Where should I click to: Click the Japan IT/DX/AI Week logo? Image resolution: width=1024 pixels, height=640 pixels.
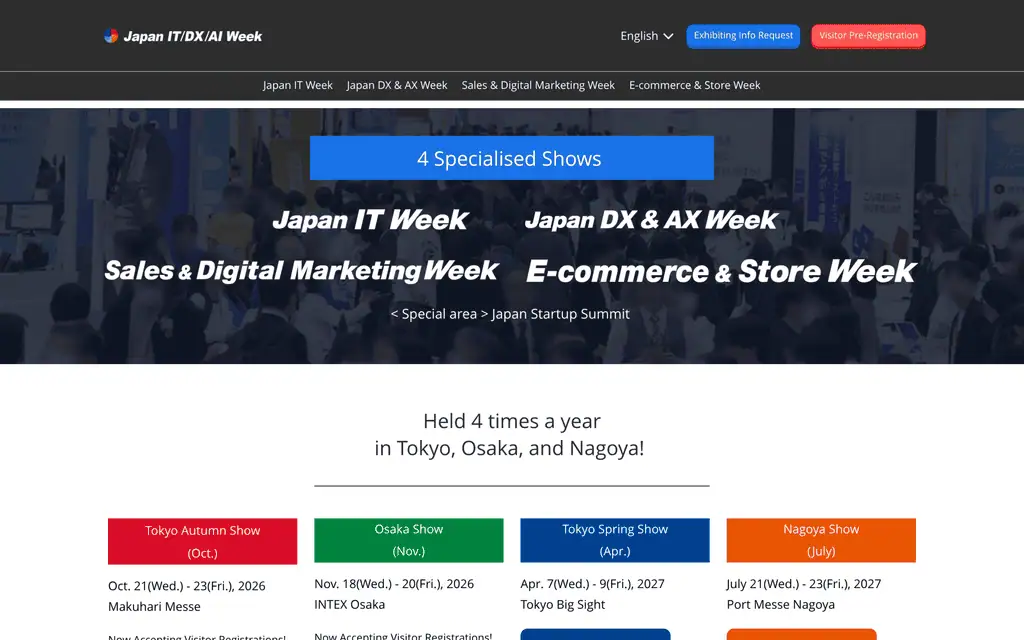[183, 36]
